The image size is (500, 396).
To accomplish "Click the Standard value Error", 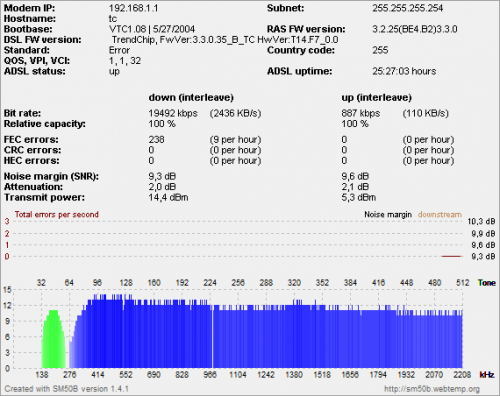I will [x=119, y=50].
